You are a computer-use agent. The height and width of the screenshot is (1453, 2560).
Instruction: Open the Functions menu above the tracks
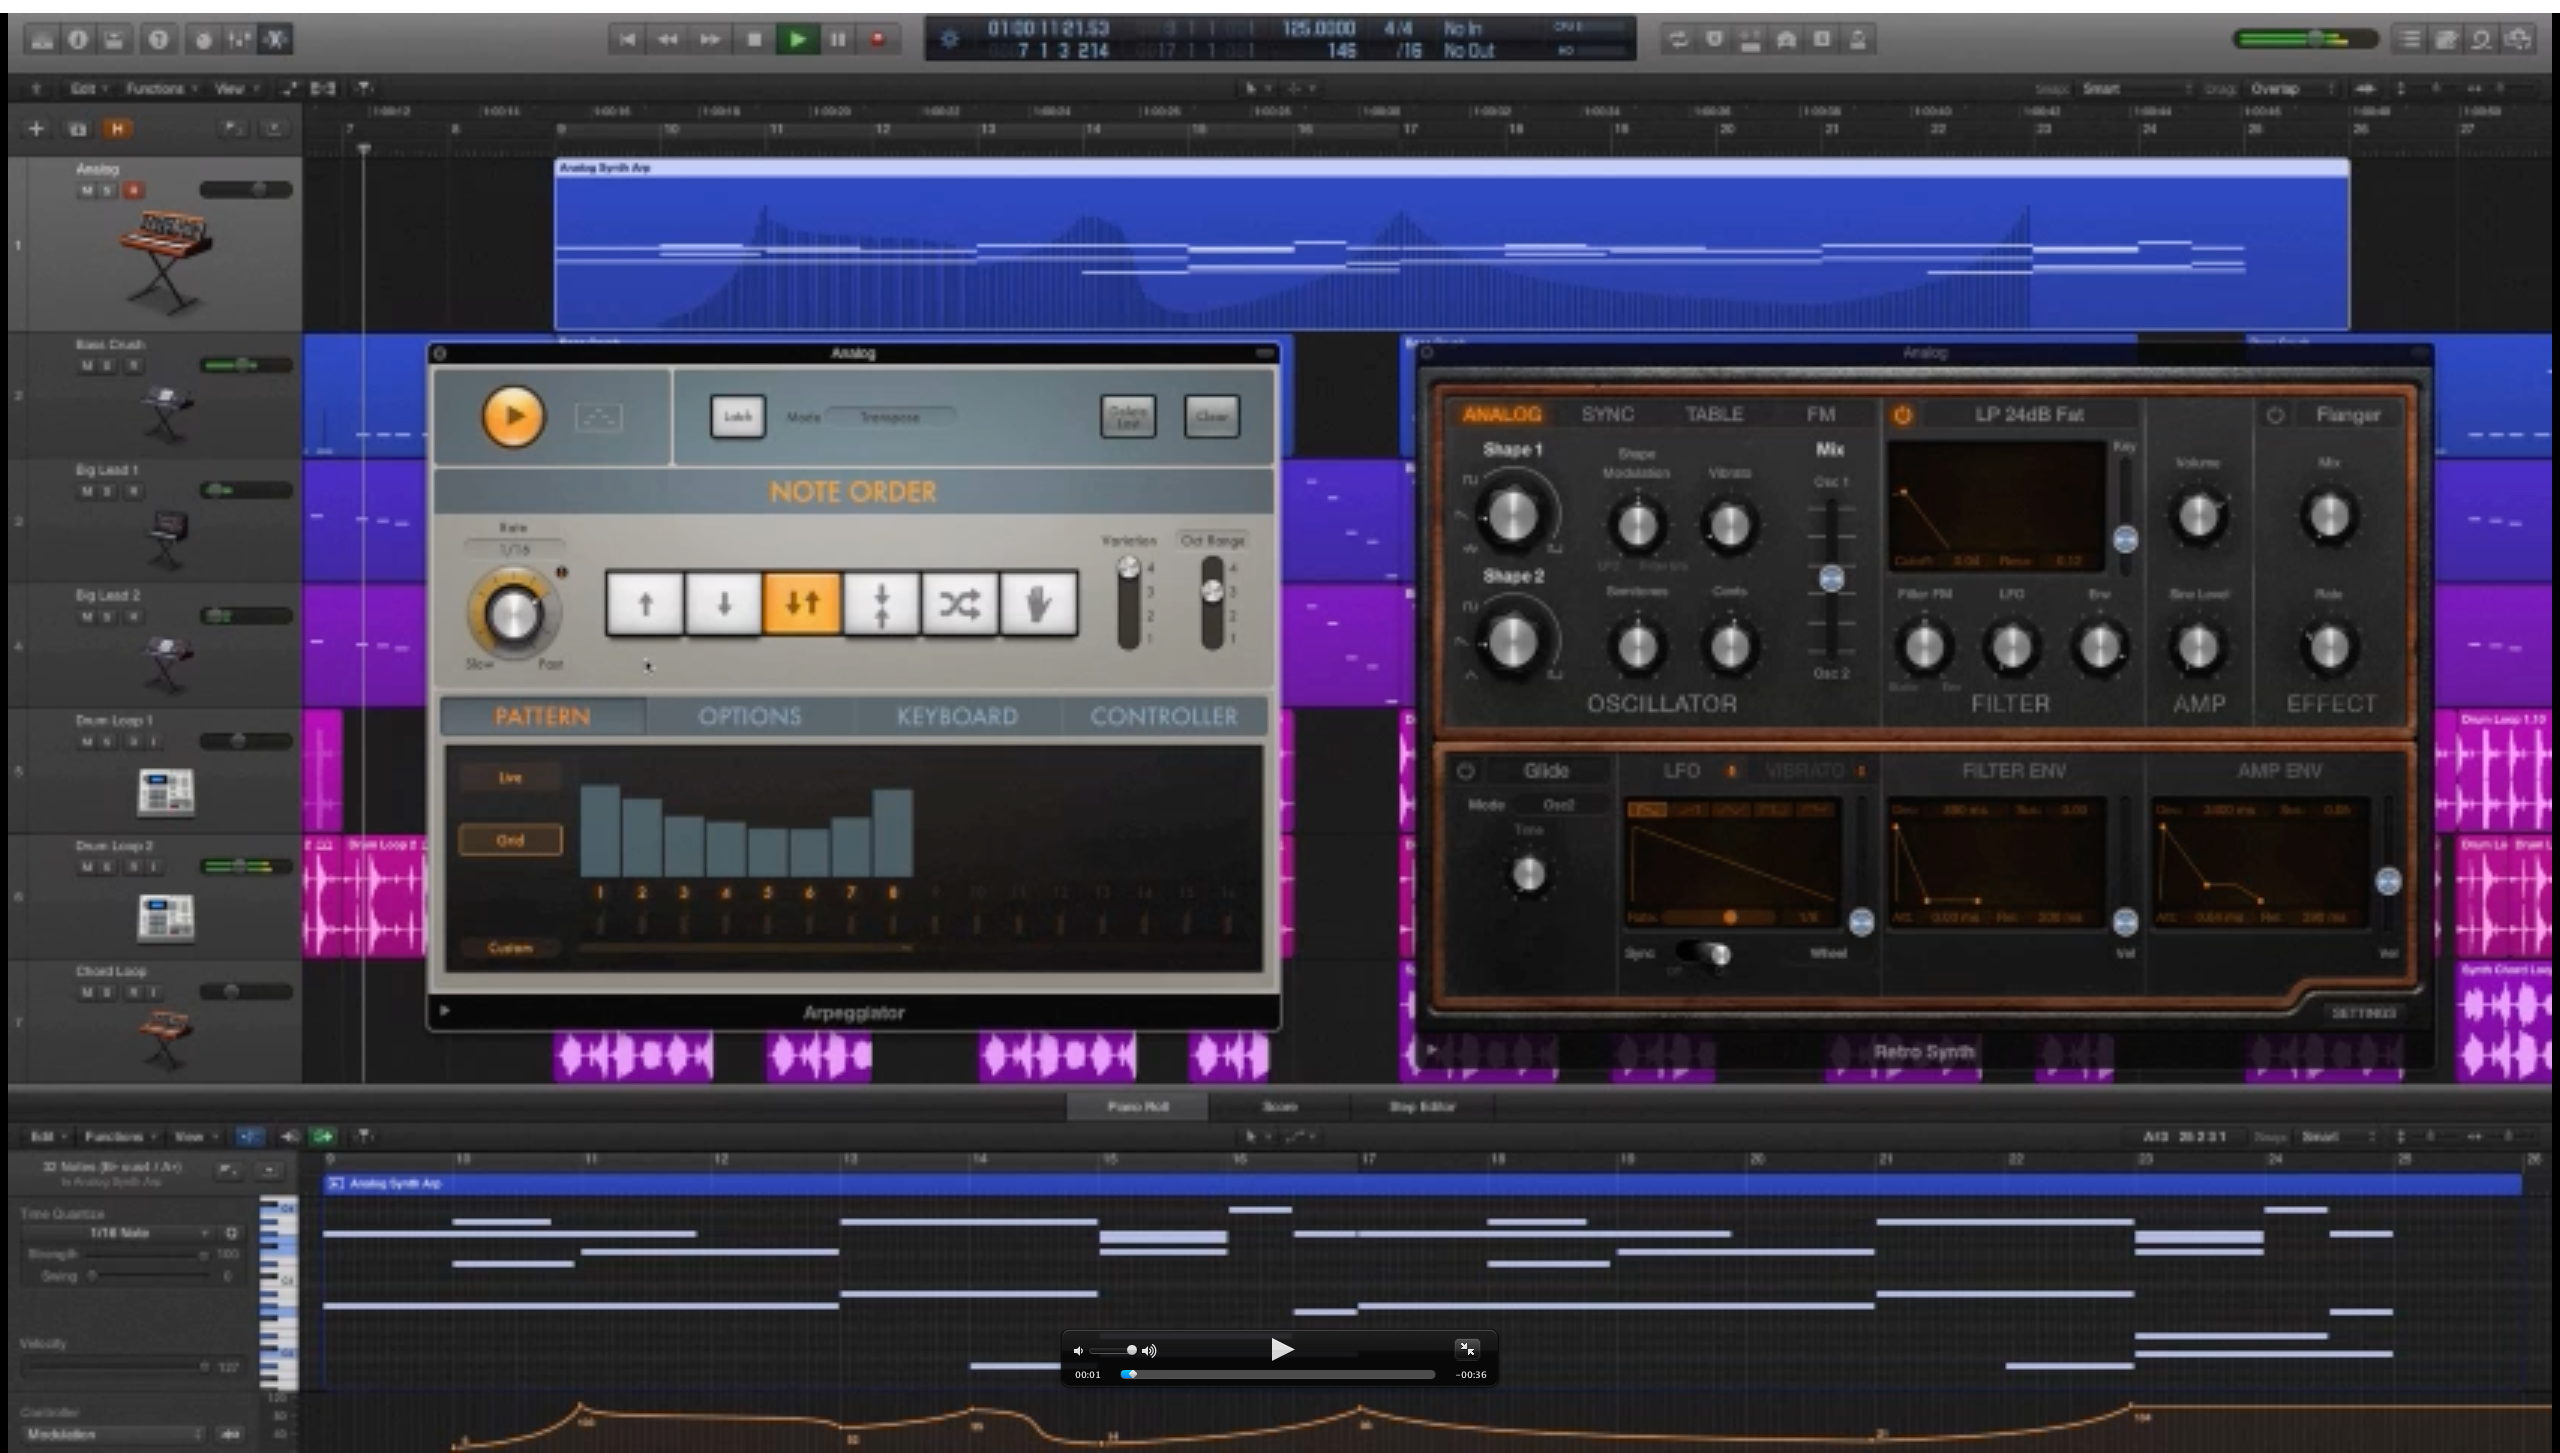pyautogui.click(x=156, y=88)
